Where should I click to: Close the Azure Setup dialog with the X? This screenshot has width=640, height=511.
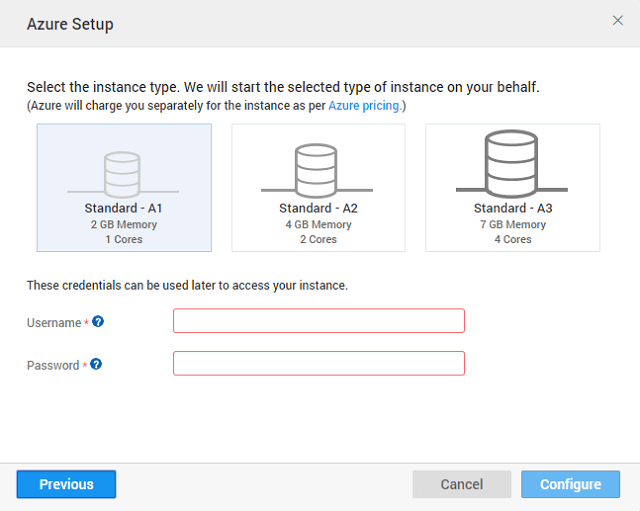617,21
